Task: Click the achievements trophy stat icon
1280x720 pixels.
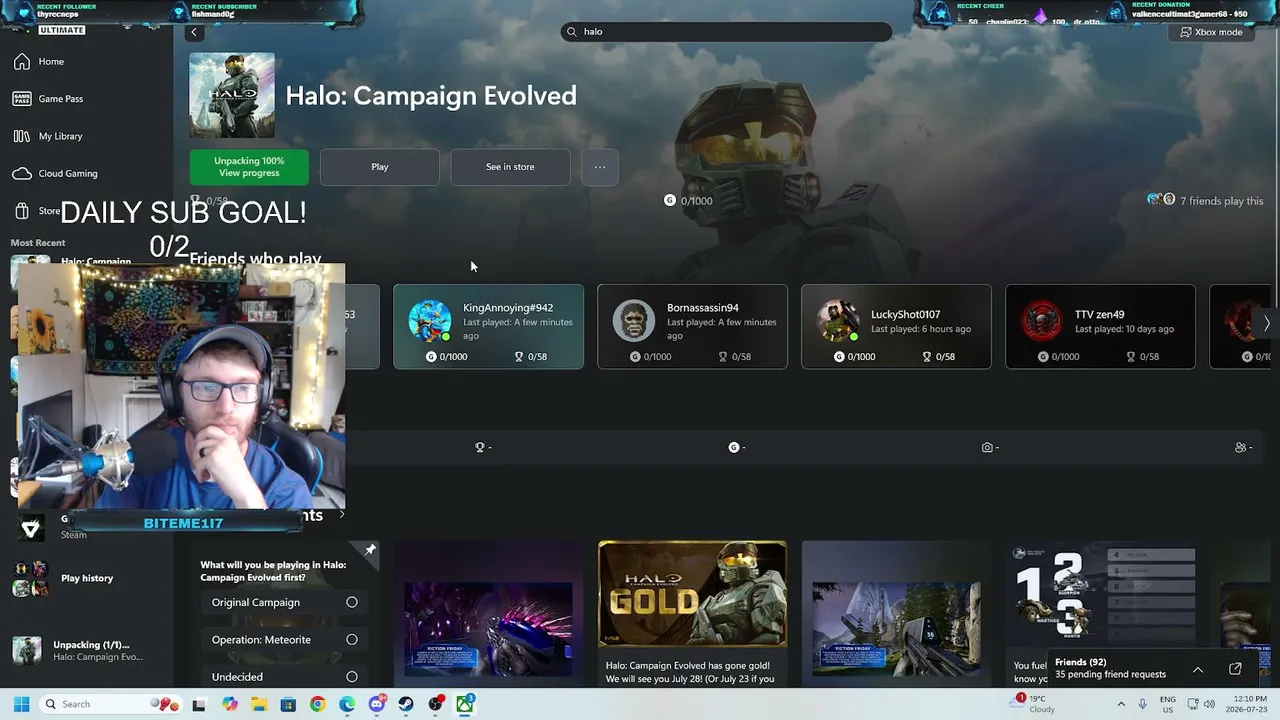Action: pyautogui.click(x=480, y=448)
